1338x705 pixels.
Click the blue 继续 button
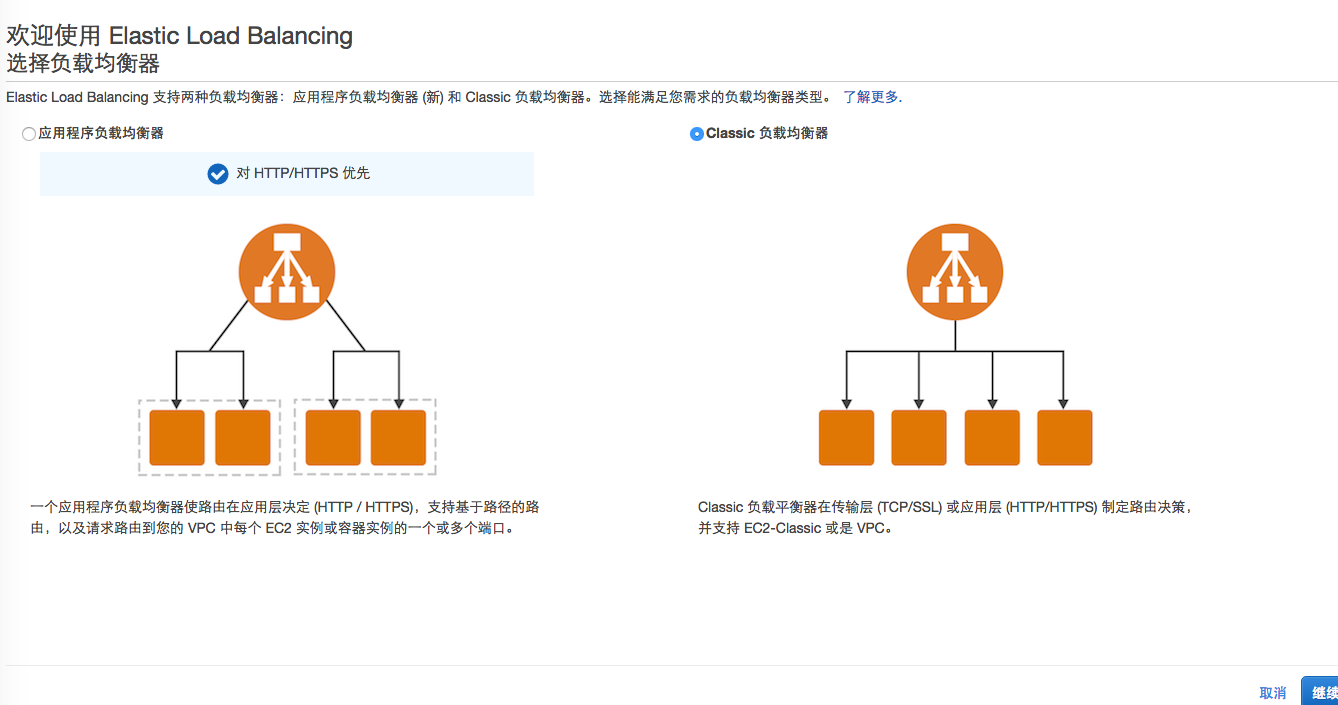(1320, 692)
